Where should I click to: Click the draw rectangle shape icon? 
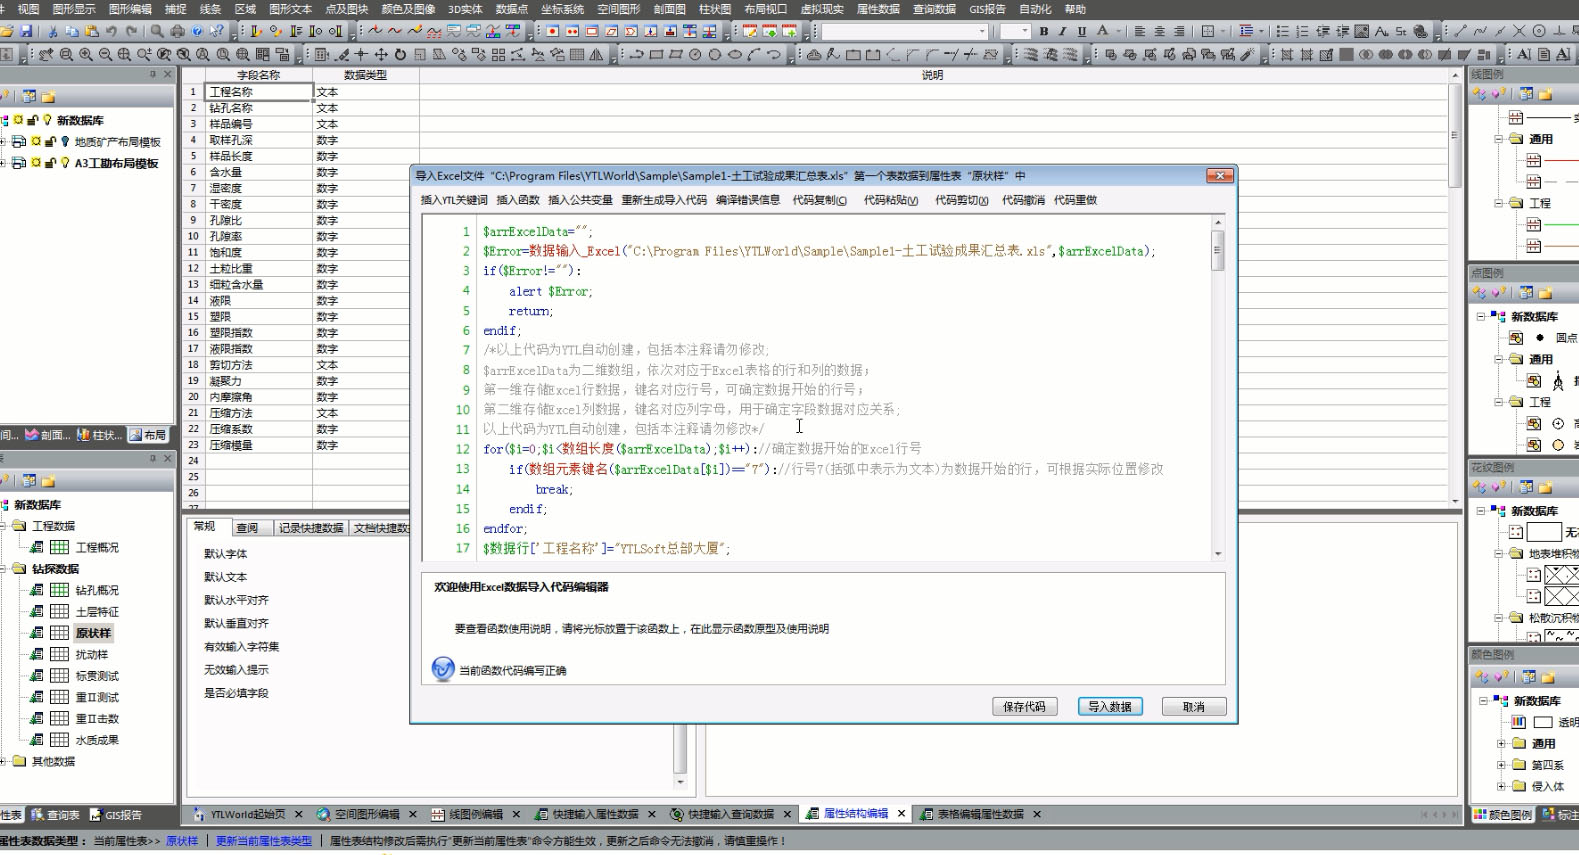[x=656, y=54]
